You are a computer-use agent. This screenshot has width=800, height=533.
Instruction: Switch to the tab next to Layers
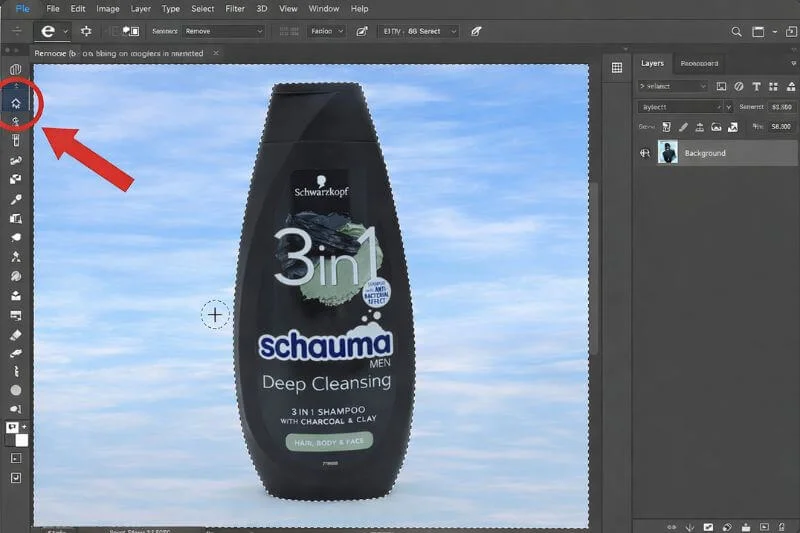pyautogui.click(x=699, y=63)
